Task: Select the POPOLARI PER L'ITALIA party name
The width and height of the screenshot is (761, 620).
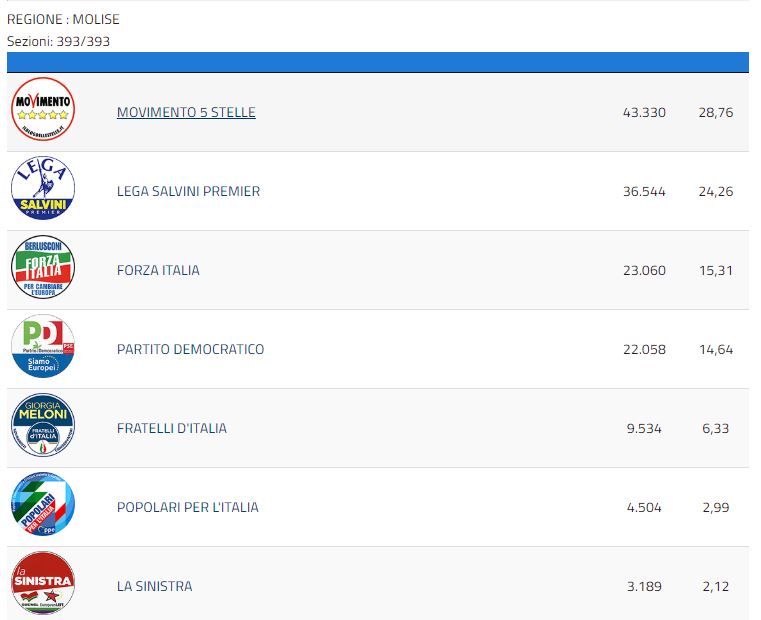Action: click(x=188, y=507)
